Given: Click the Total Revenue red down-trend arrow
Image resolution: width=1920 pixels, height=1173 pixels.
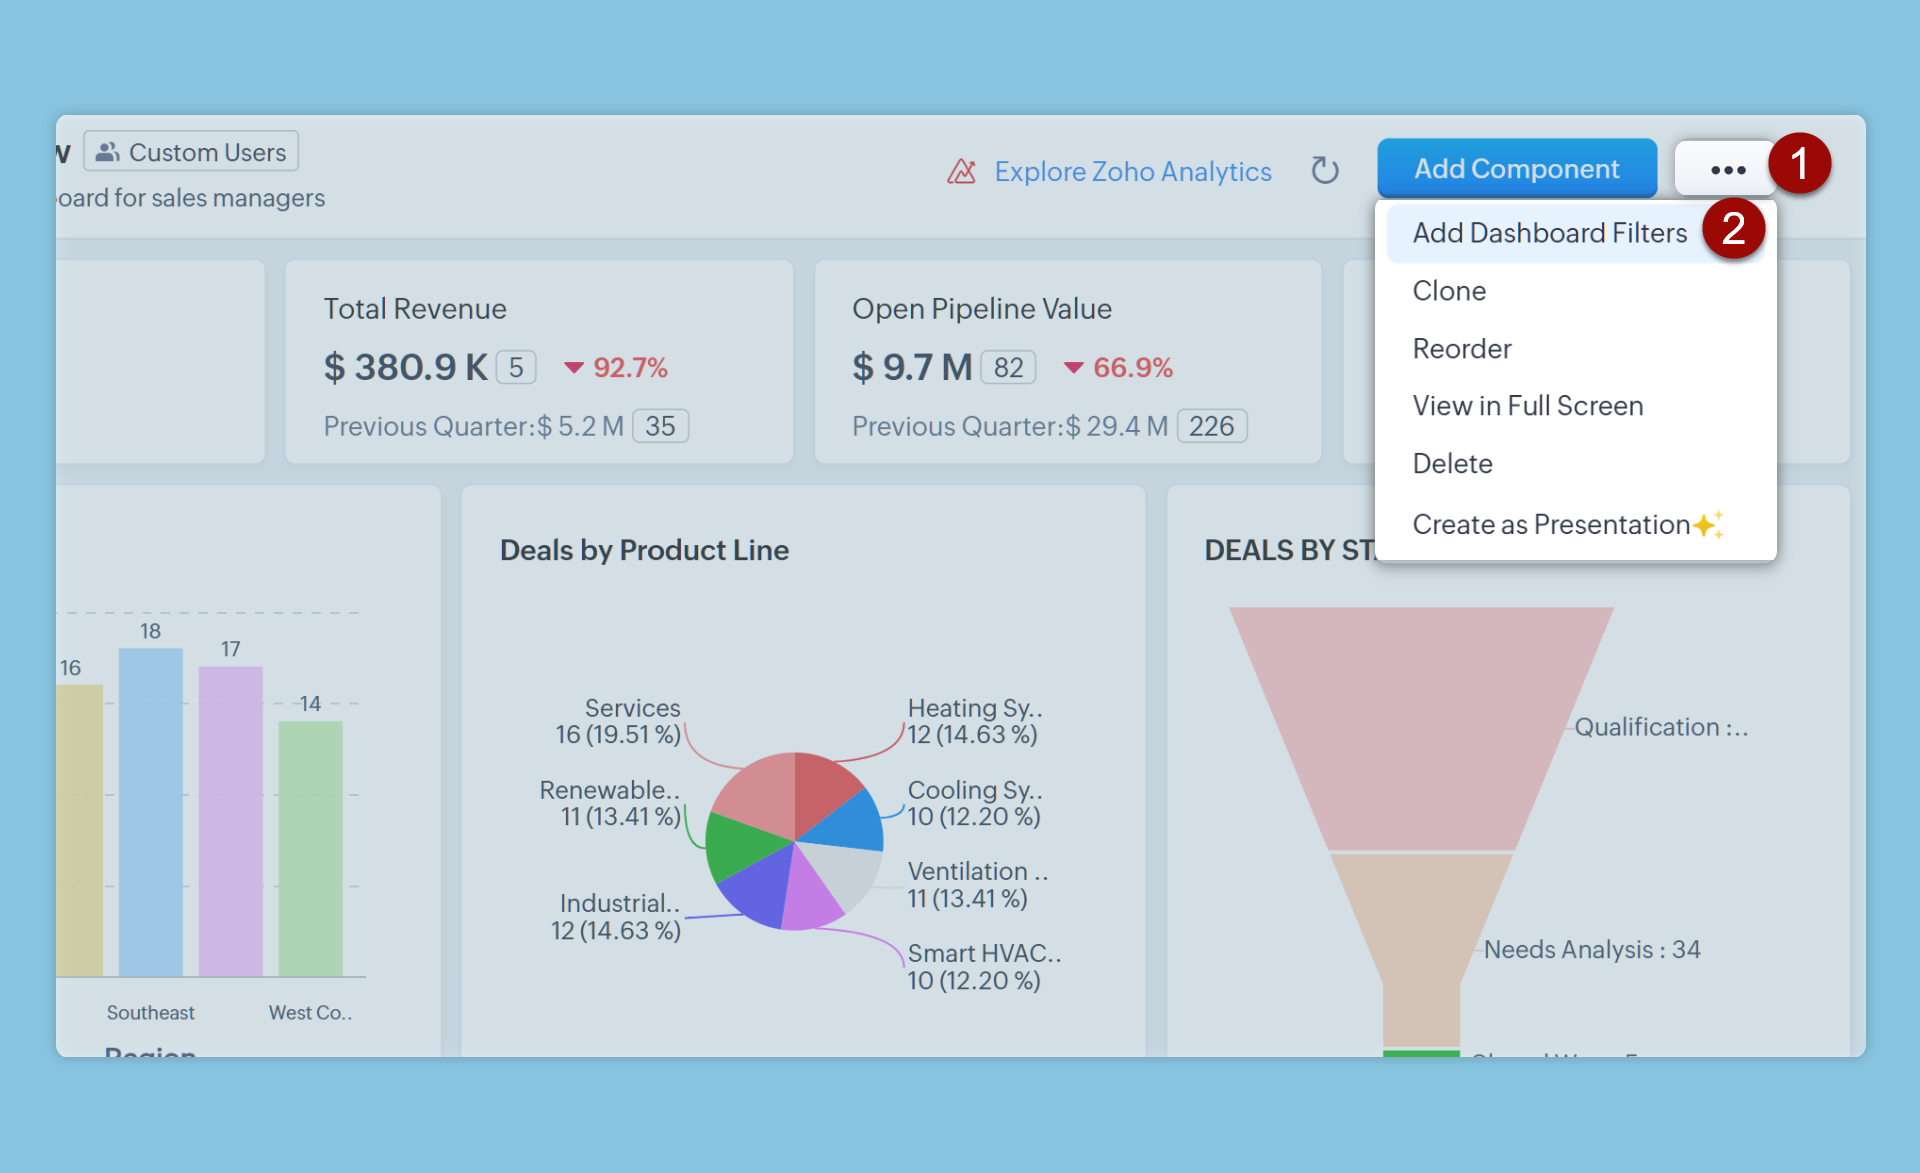Looking at the screenshot, I should (x=573, y=368).
